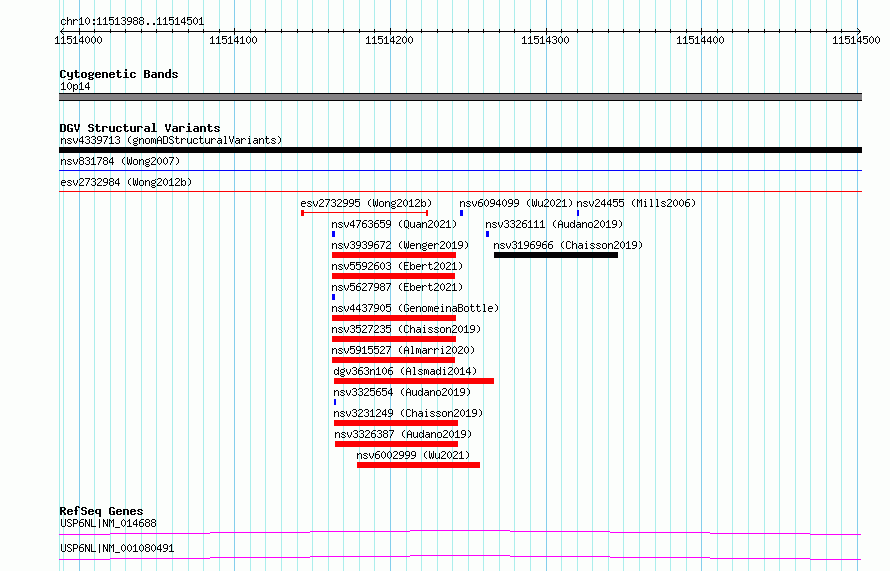The width and height of the screenshot is (890, 571).
Task: Click the nsv6094099 (Wu2021) label
Action: 516,203
